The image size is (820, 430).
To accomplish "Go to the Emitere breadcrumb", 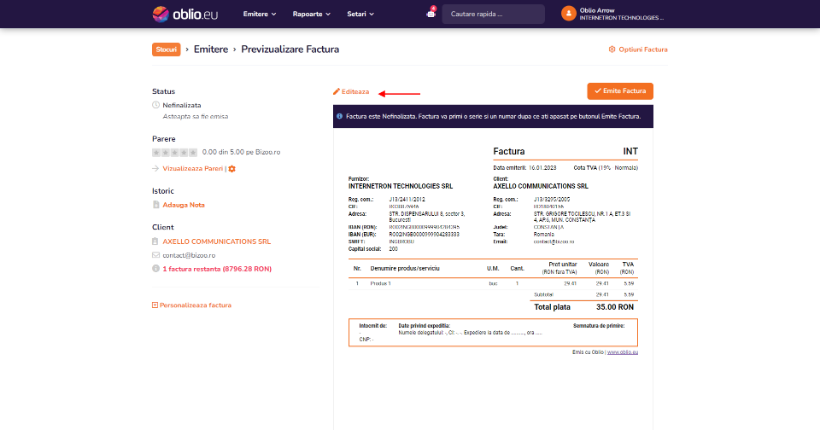I will (211, 49).
